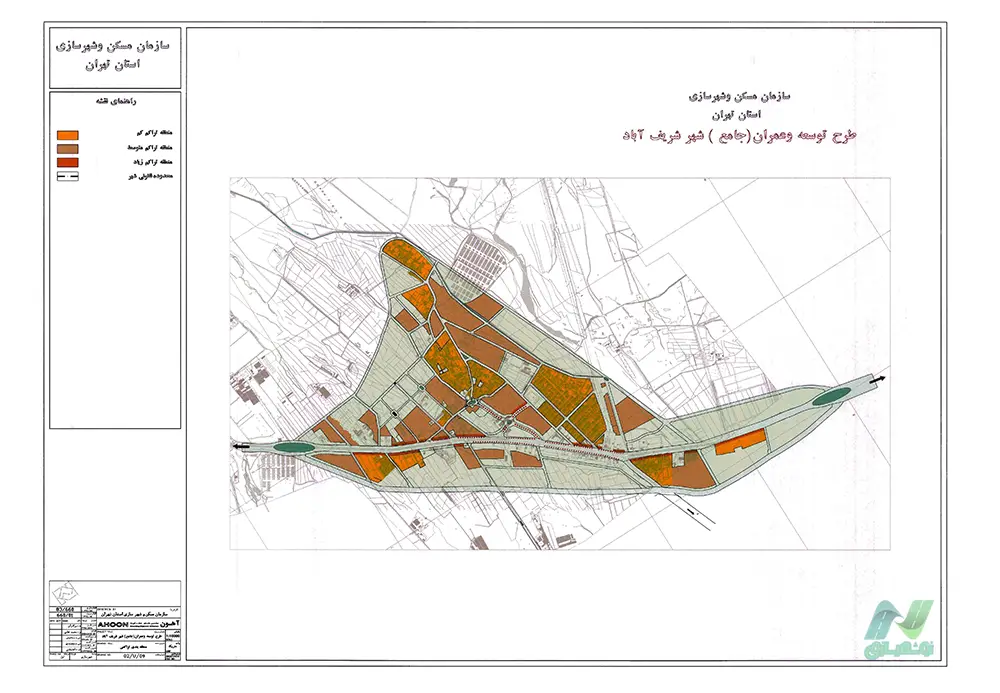Click the organization name header in top-left box
1000x693 pixels.
tap(115, 54)
